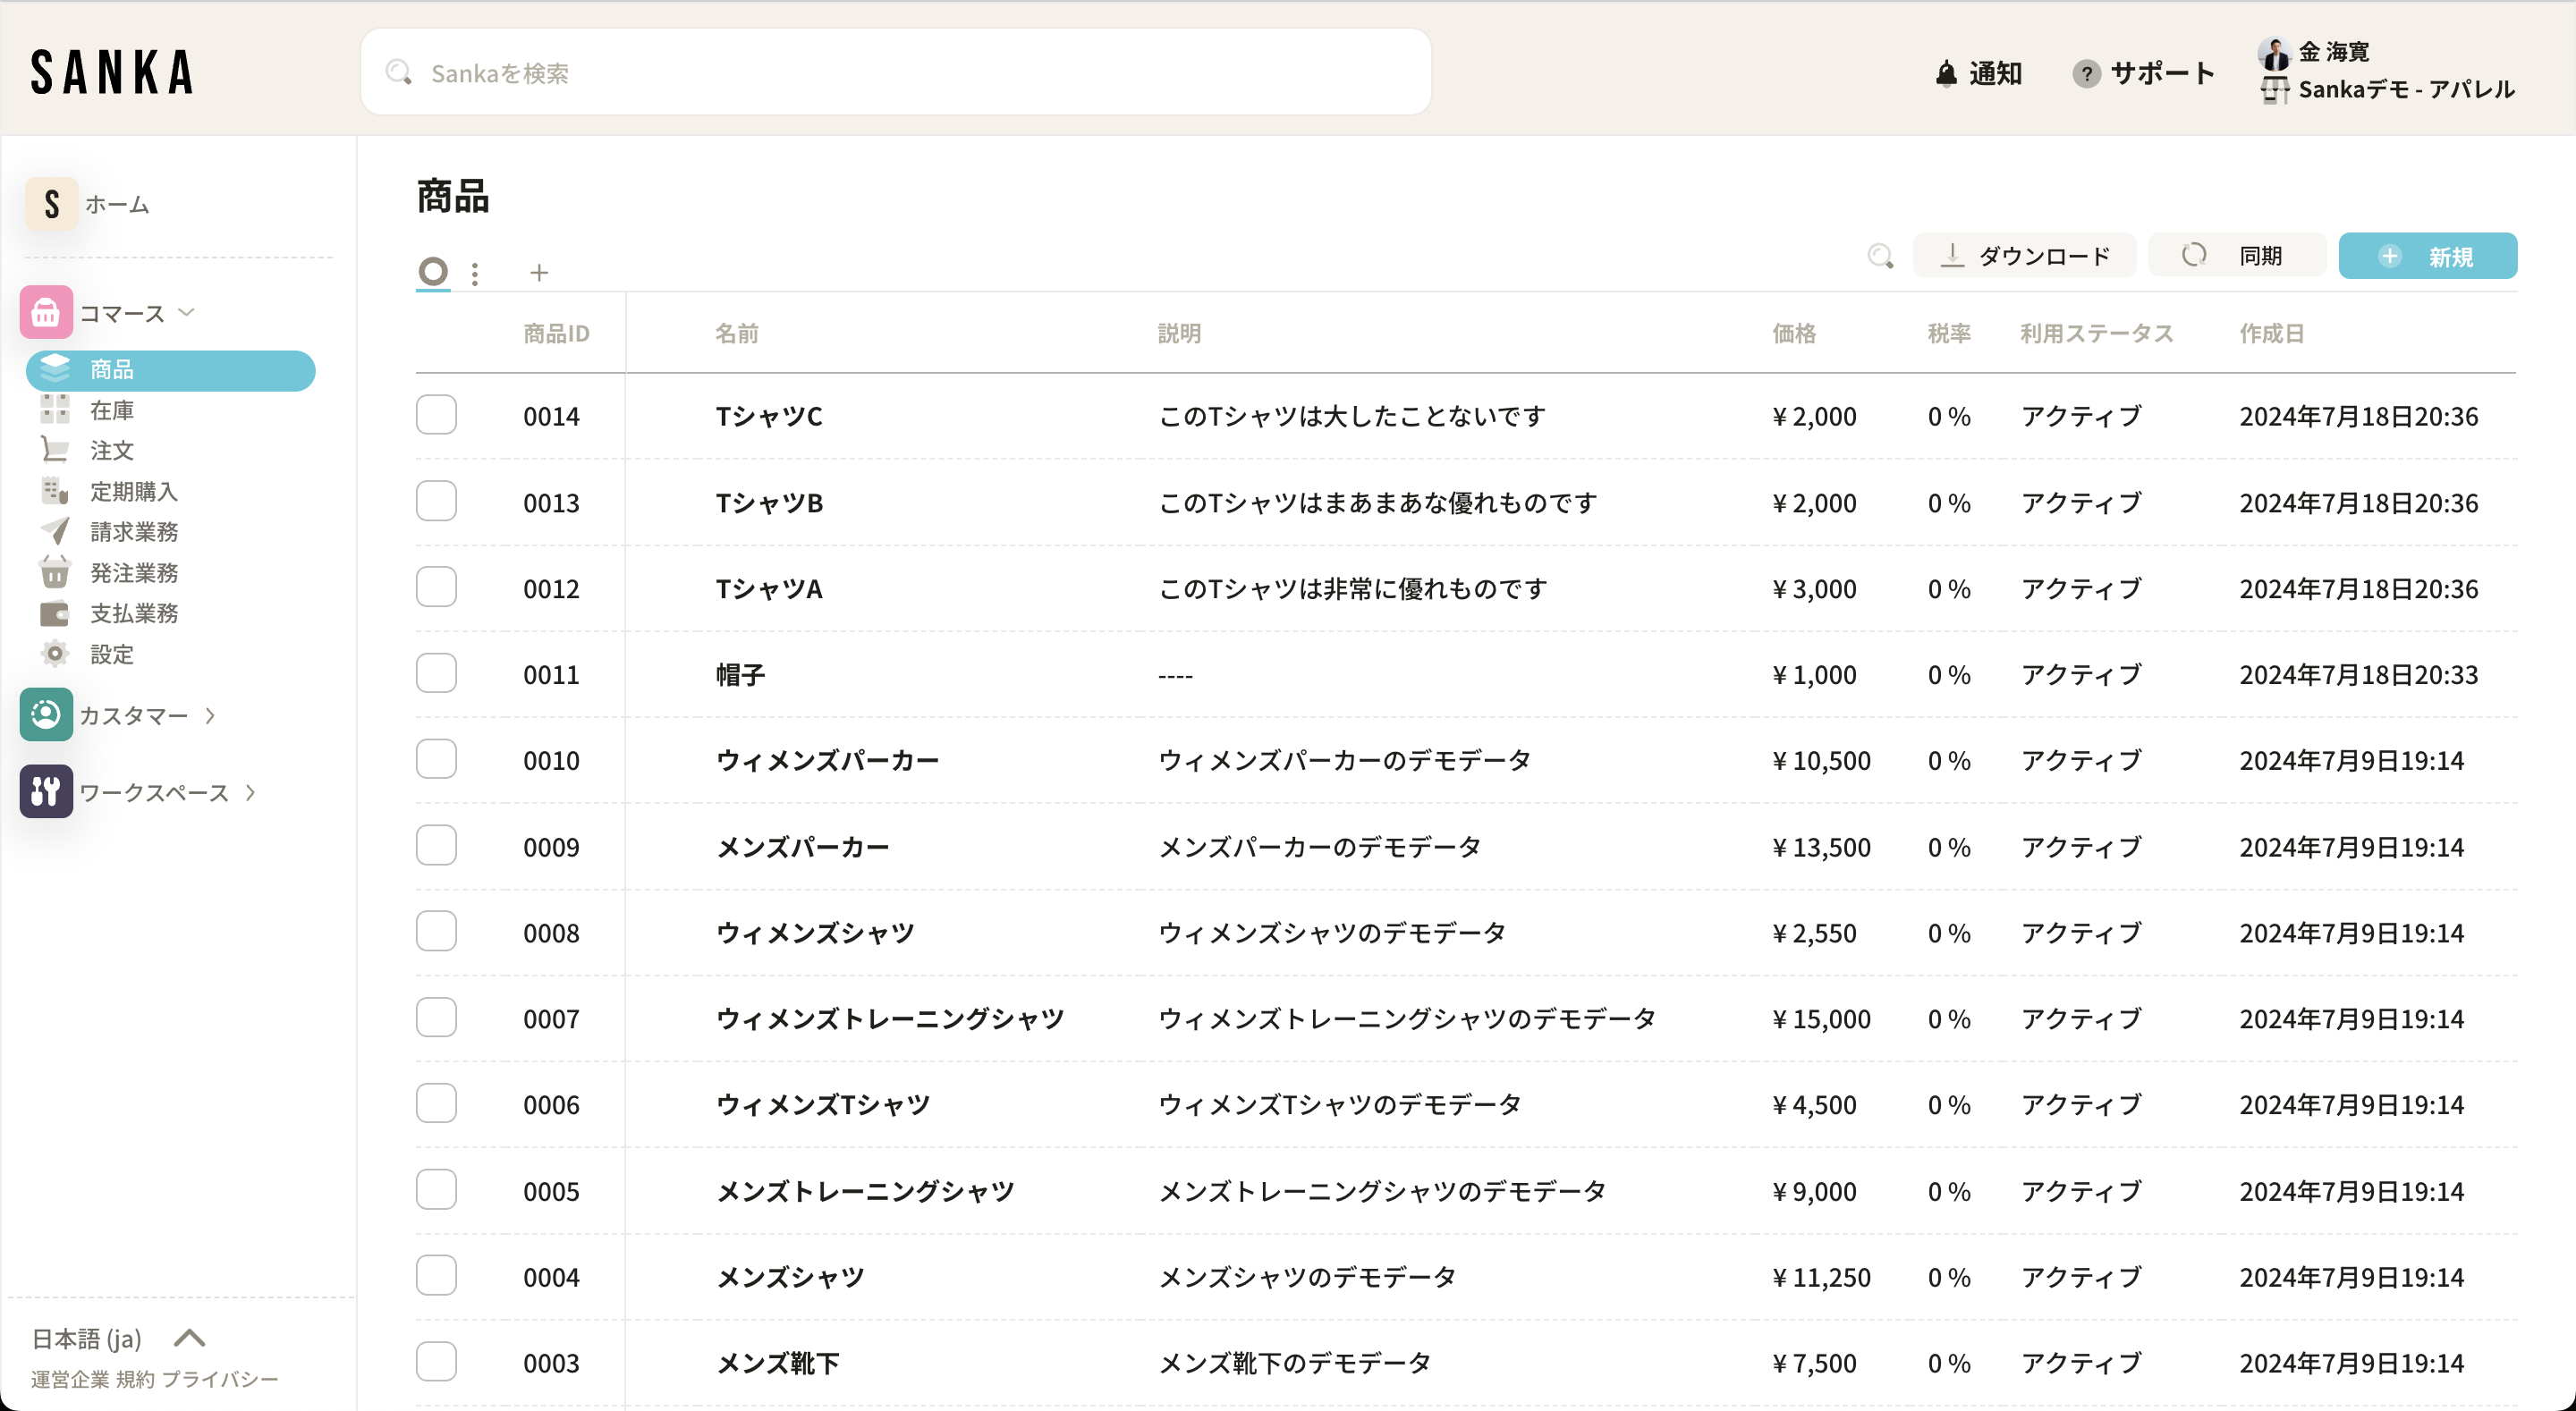Click the ダウンロード button
This screenshot has width=2576, height=1411.
2024,256
